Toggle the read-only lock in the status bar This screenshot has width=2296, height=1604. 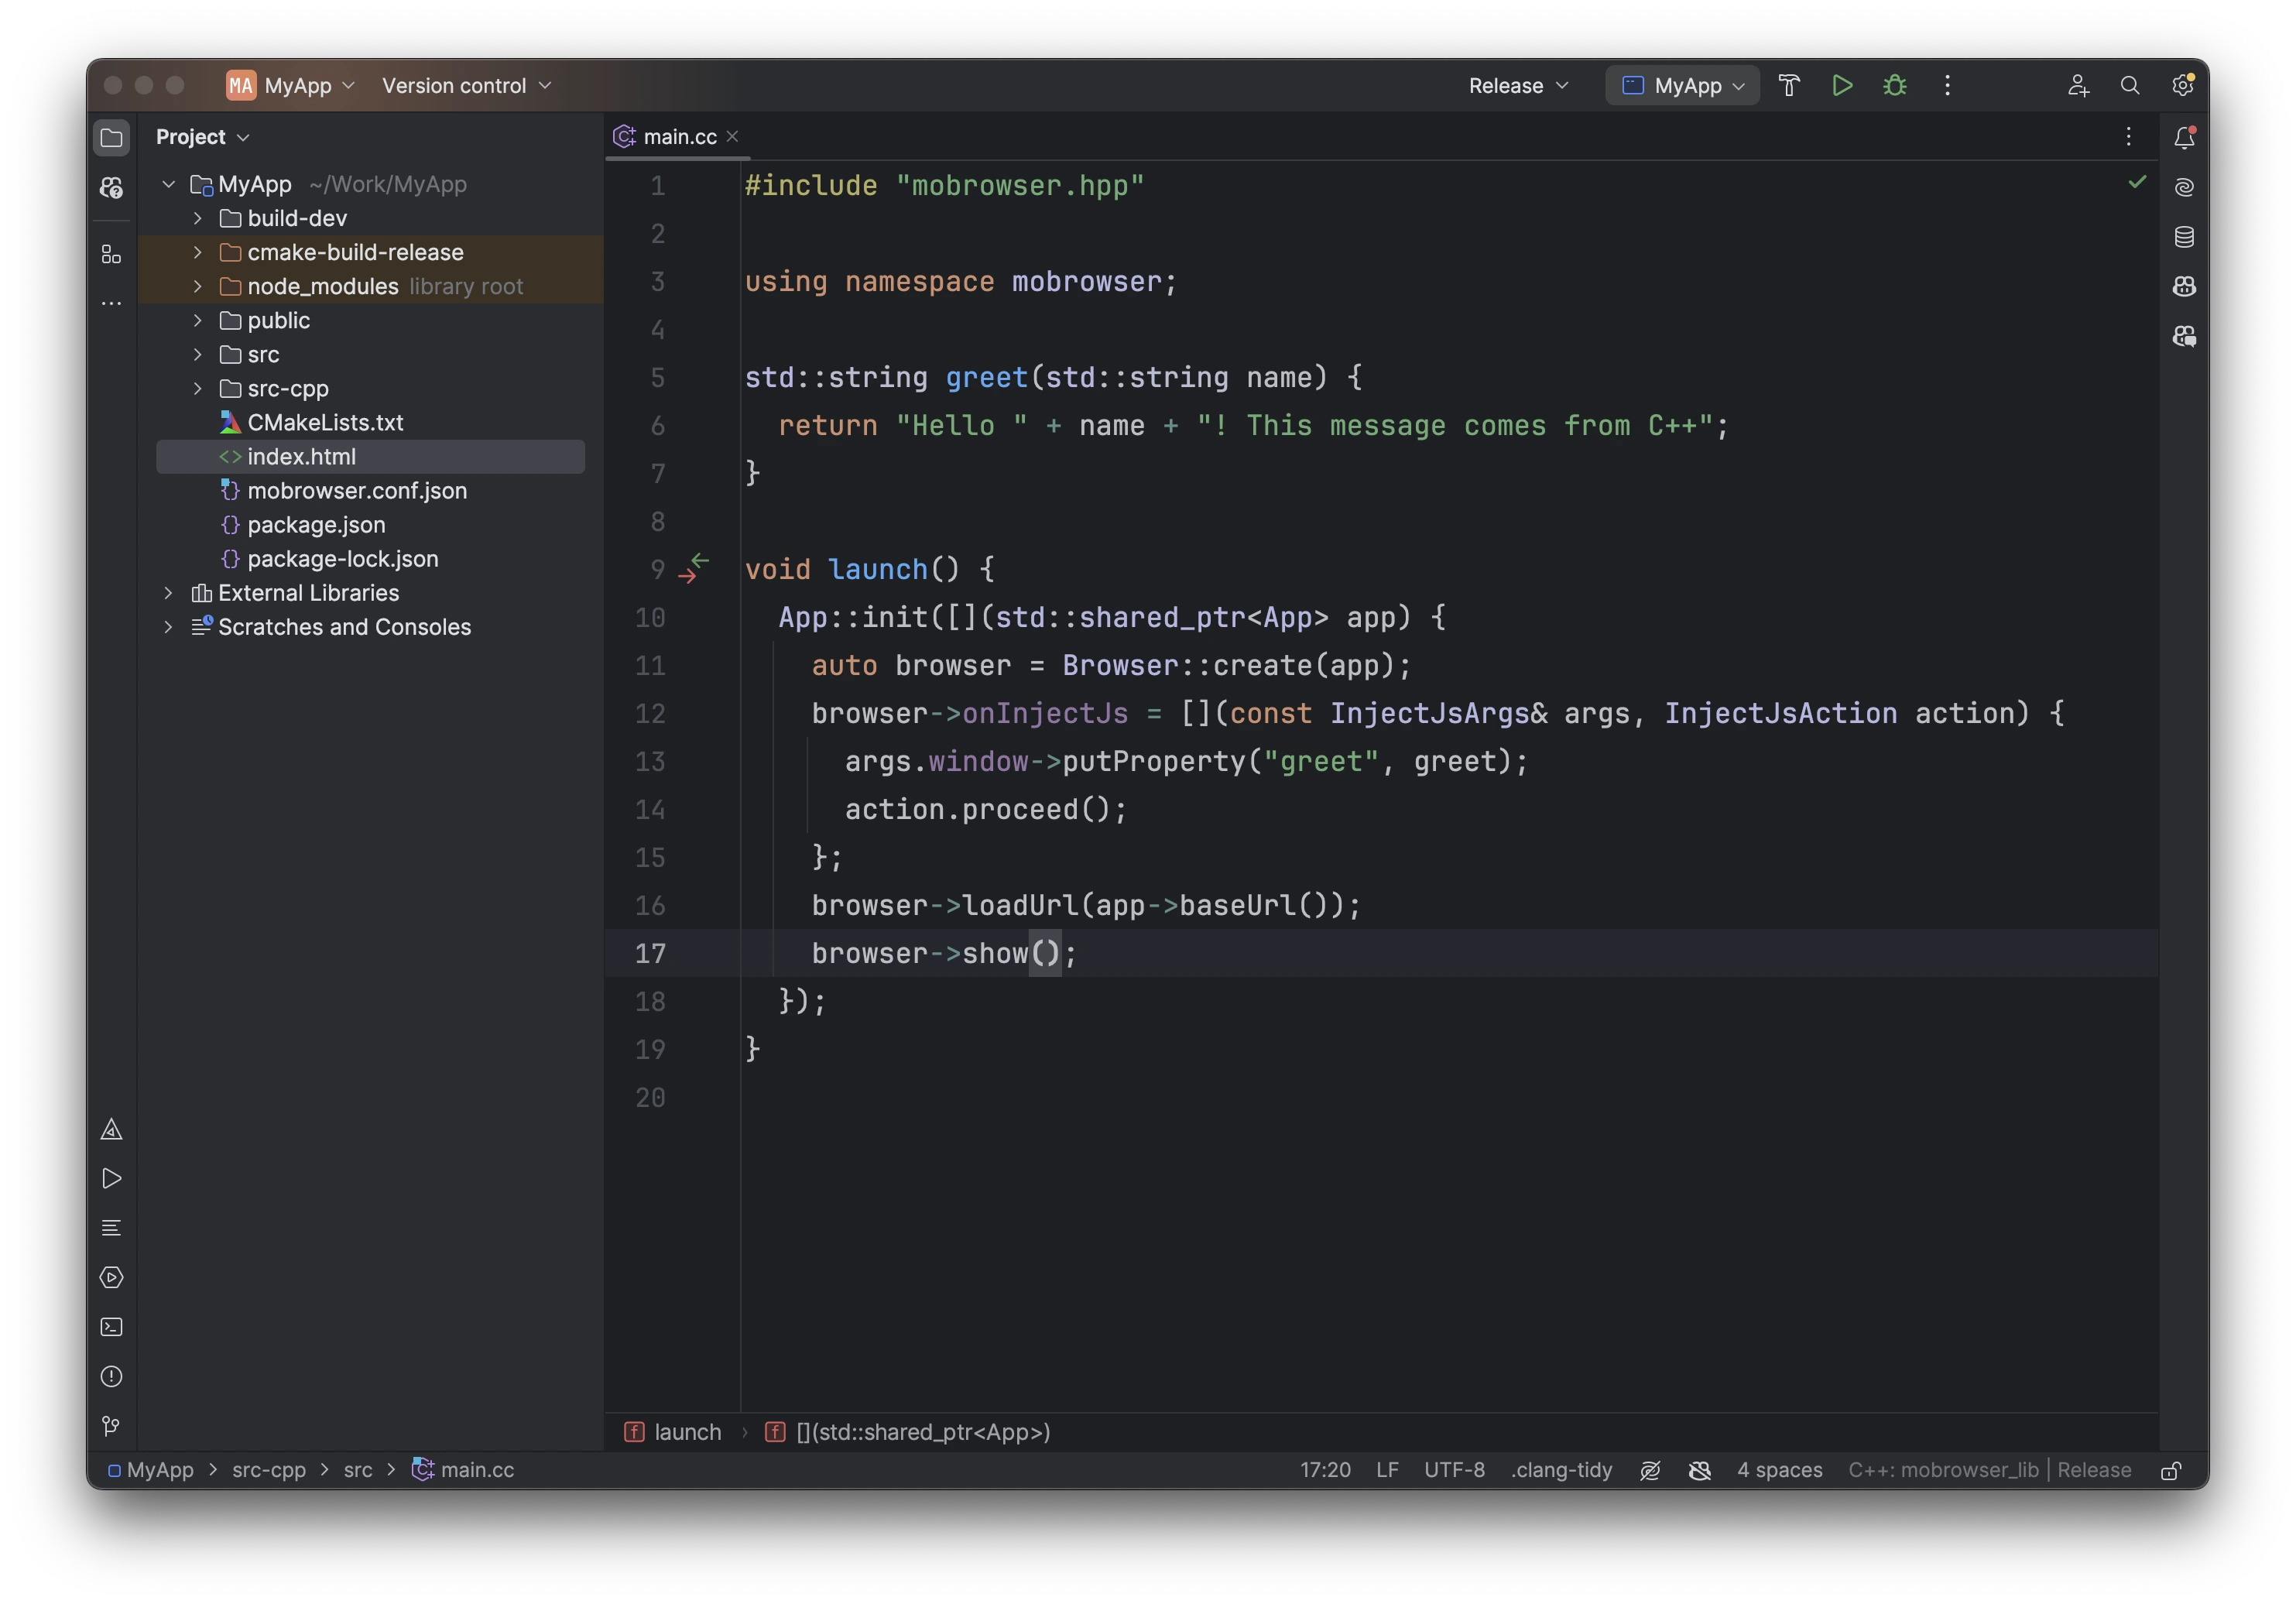pyautogui.click(x=2170, y=1470)
